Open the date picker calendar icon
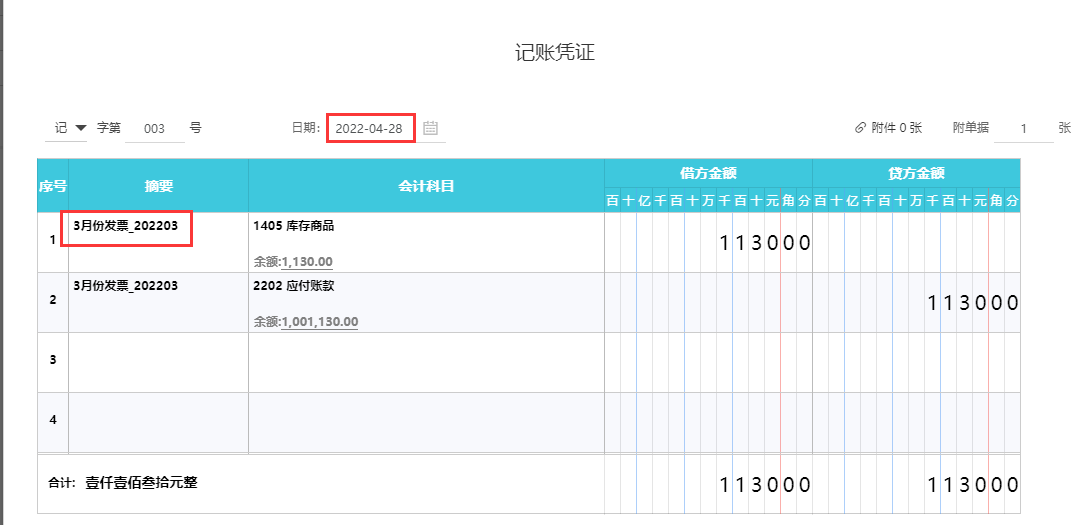 click(x=431, y=128)
